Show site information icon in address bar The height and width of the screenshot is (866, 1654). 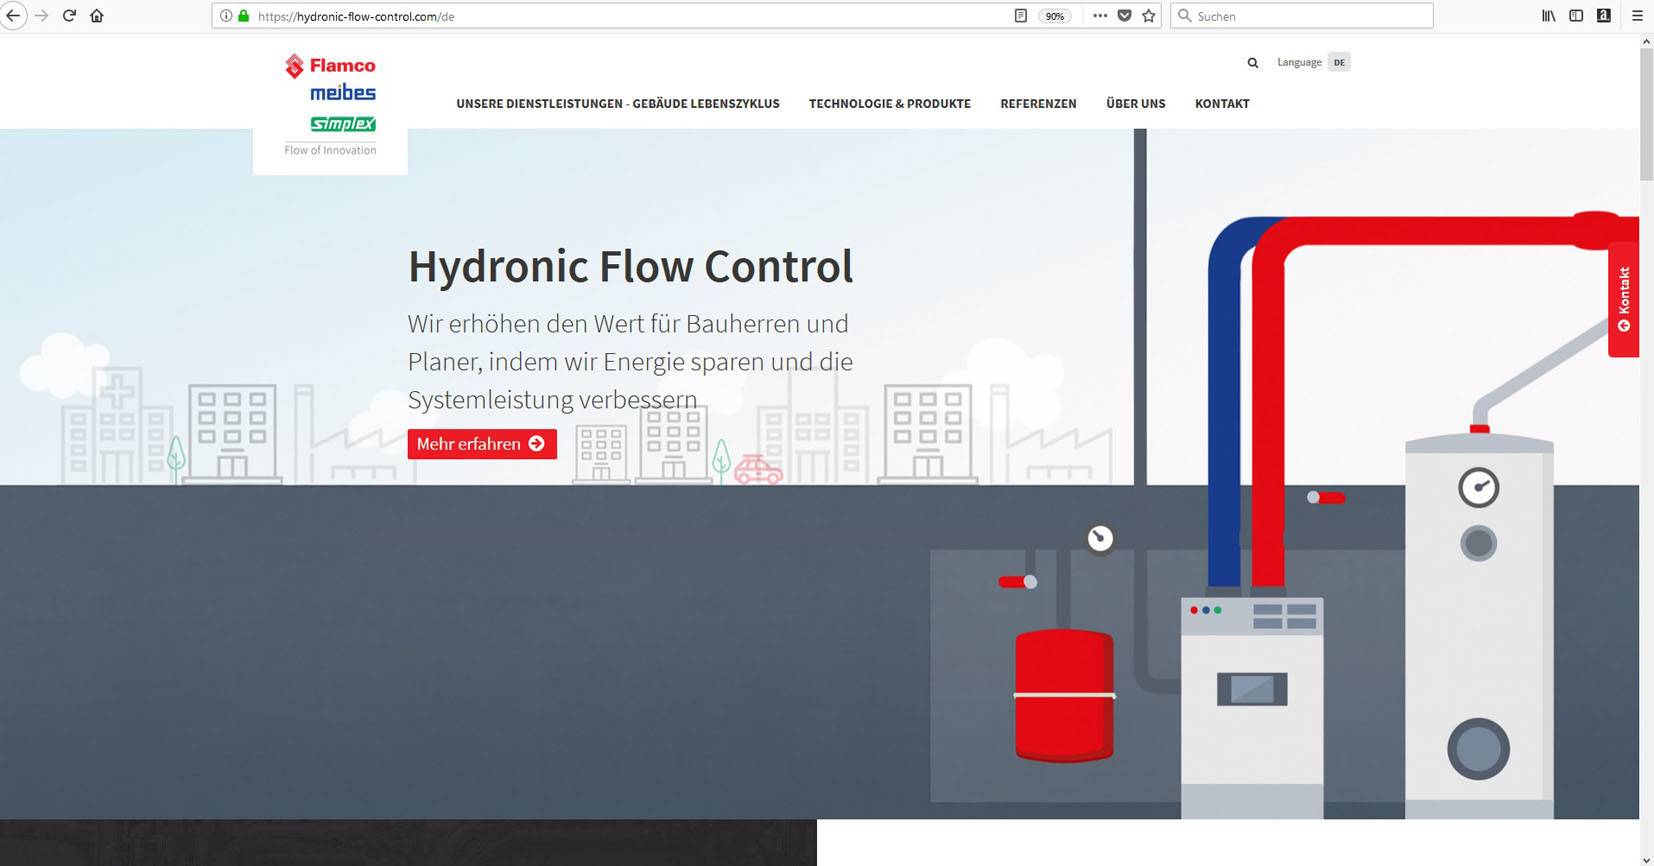coord(226,16)
